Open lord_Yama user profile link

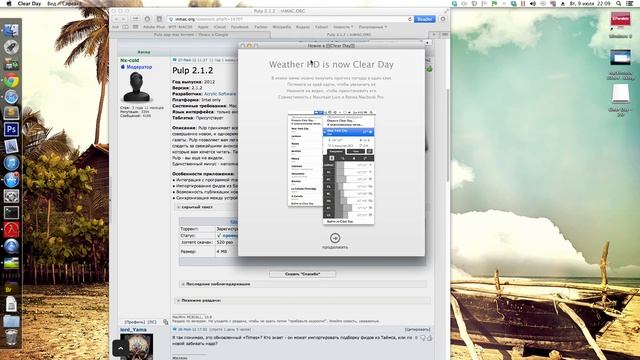click(x=133, y=329)
